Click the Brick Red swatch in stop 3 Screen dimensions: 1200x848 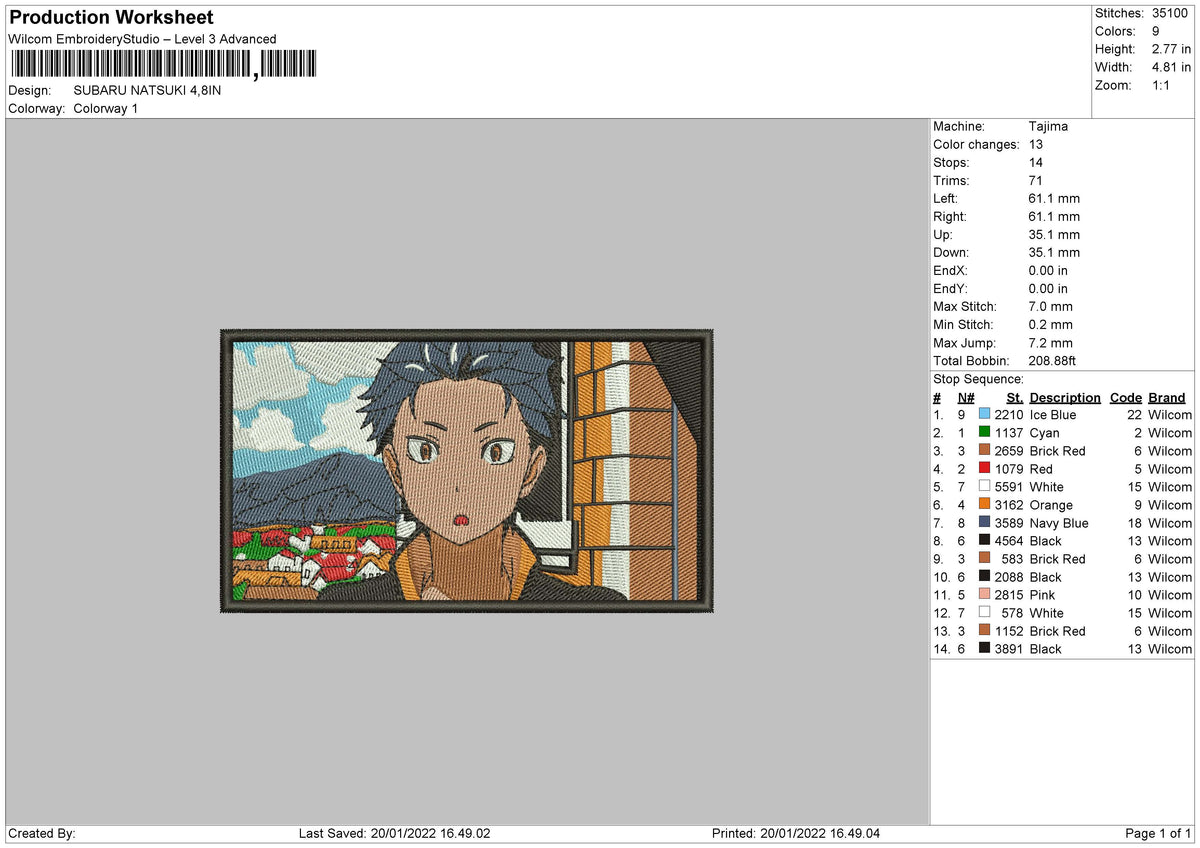(985, 451)
